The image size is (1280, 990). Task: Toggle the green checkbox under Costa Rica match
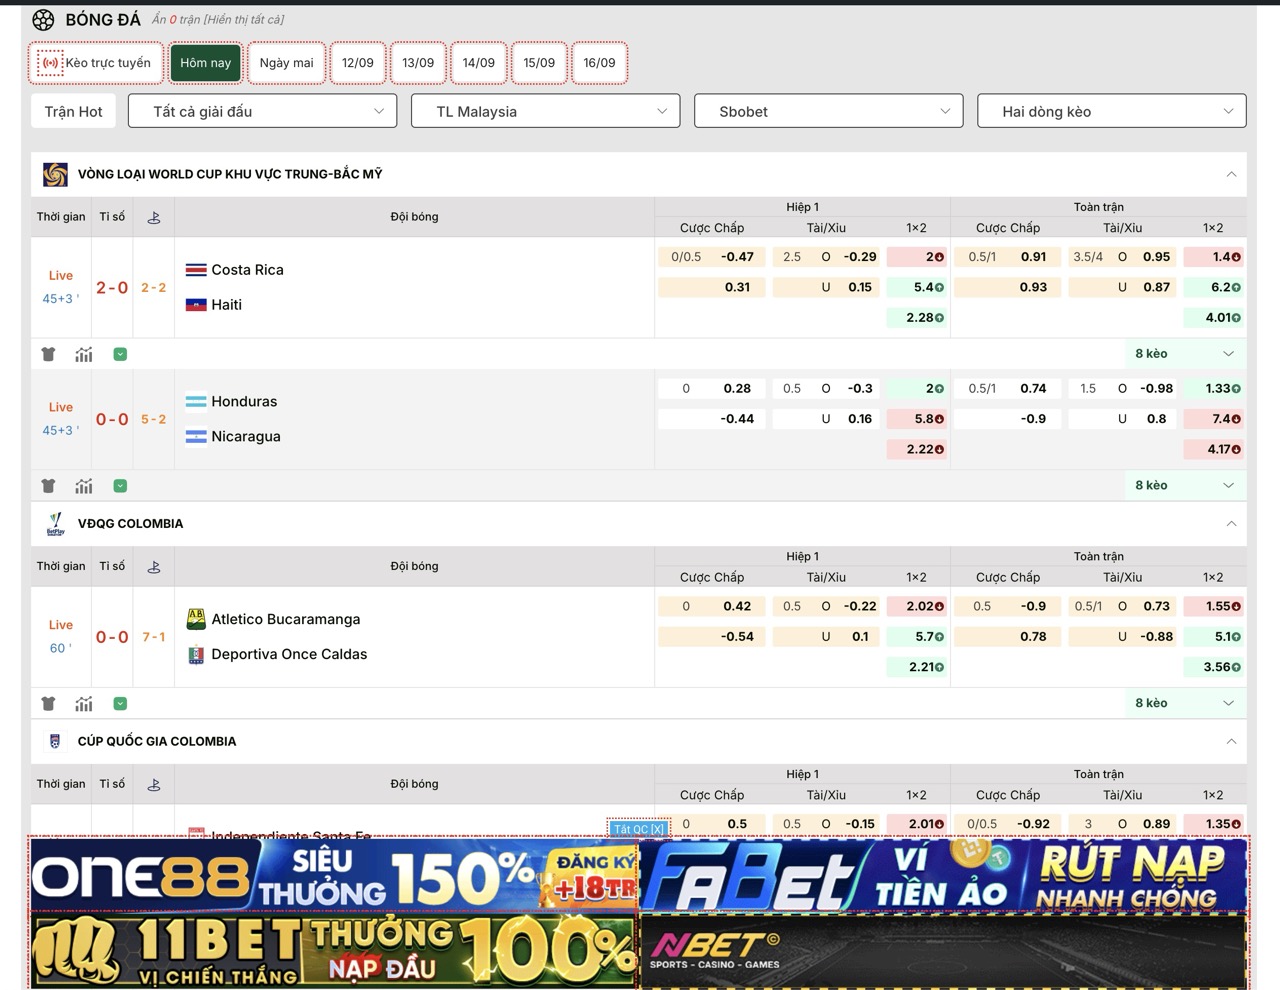(x=120, y=354)
